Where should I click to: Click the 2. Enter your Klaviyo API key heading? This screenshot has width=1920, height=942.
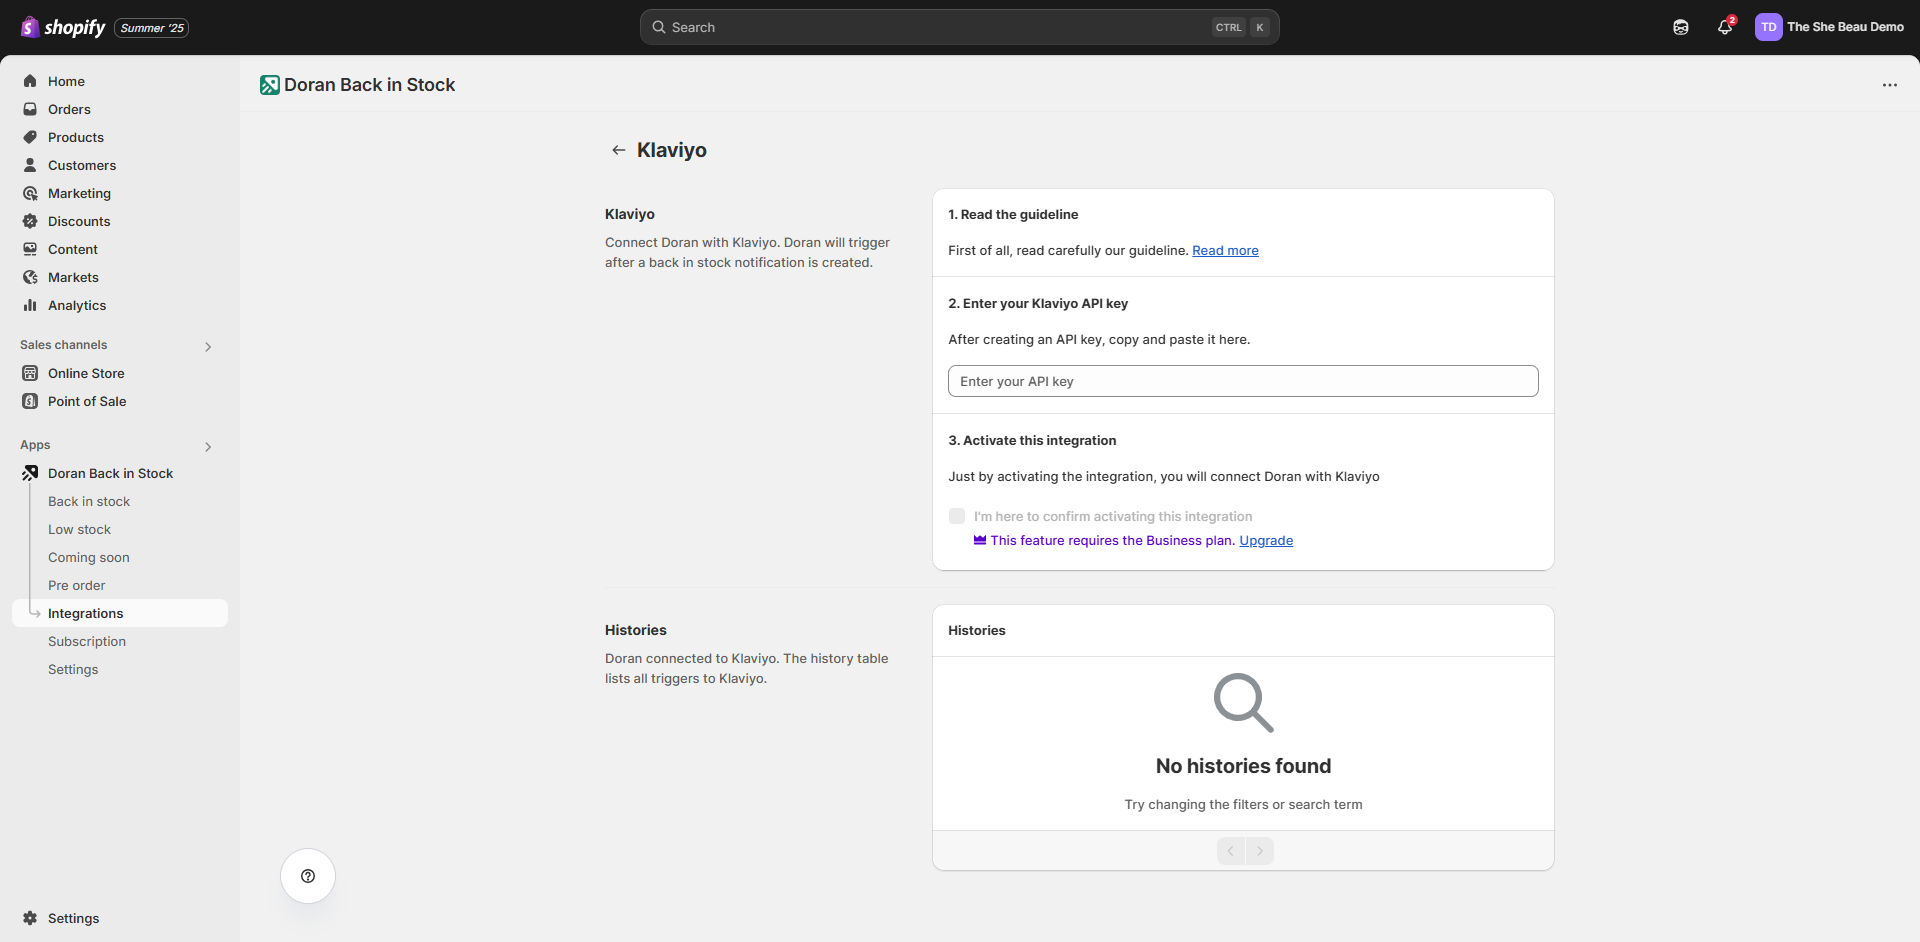click(x=1038, y=303)
